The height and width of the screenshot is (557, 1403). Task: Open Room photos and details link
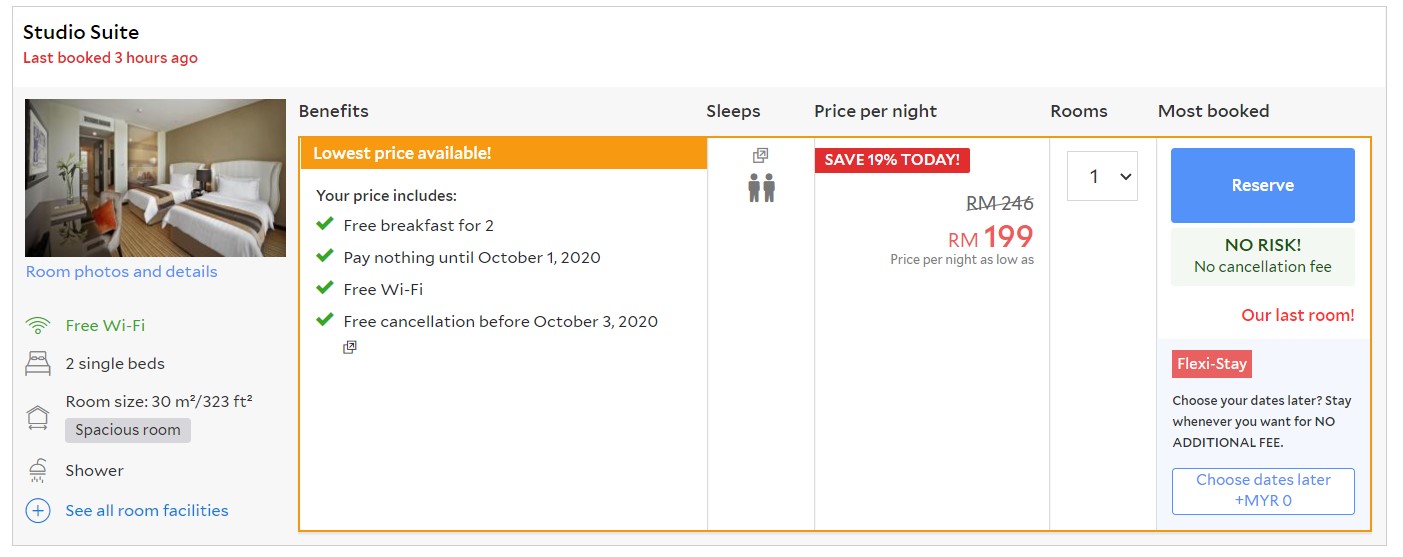coord(121,272)
